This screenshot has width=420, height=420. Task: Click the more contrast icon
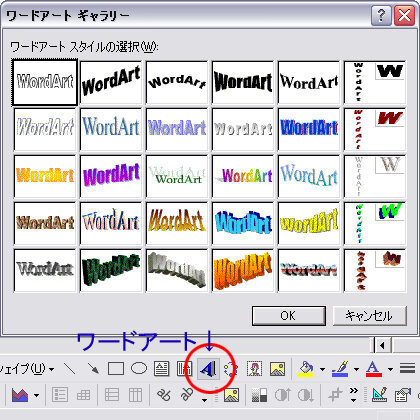pos(283,395)
